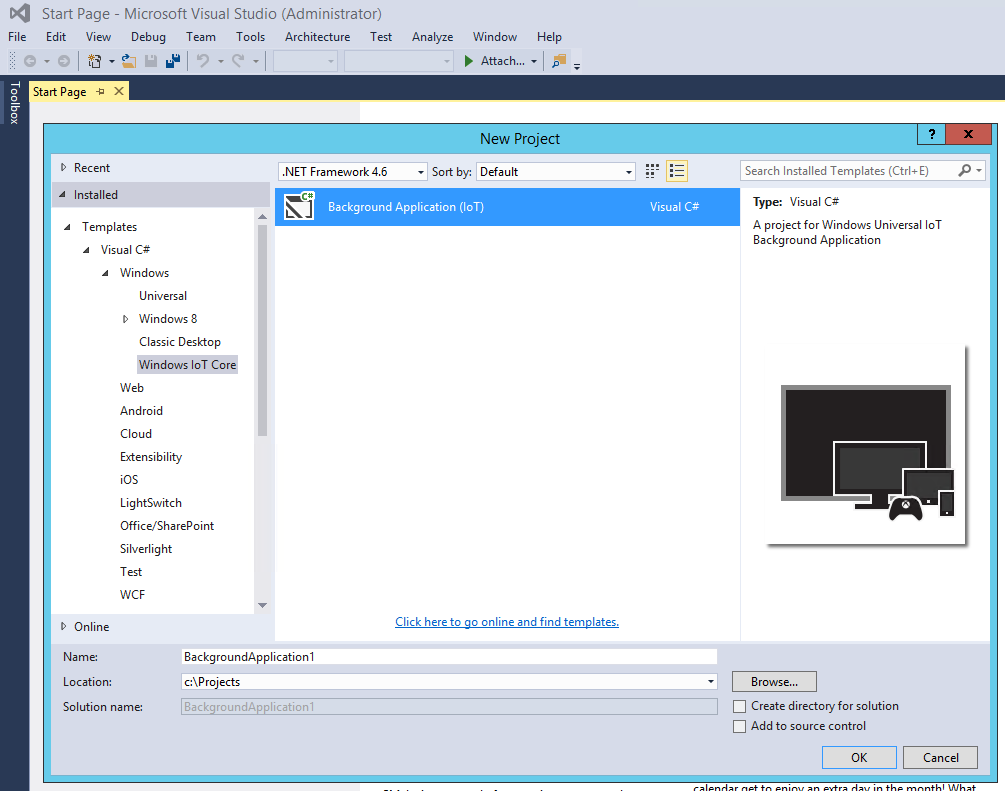Click the Find in Files toolbar icon
Viewport: 1005px width, 791px height.
point(558,60)
